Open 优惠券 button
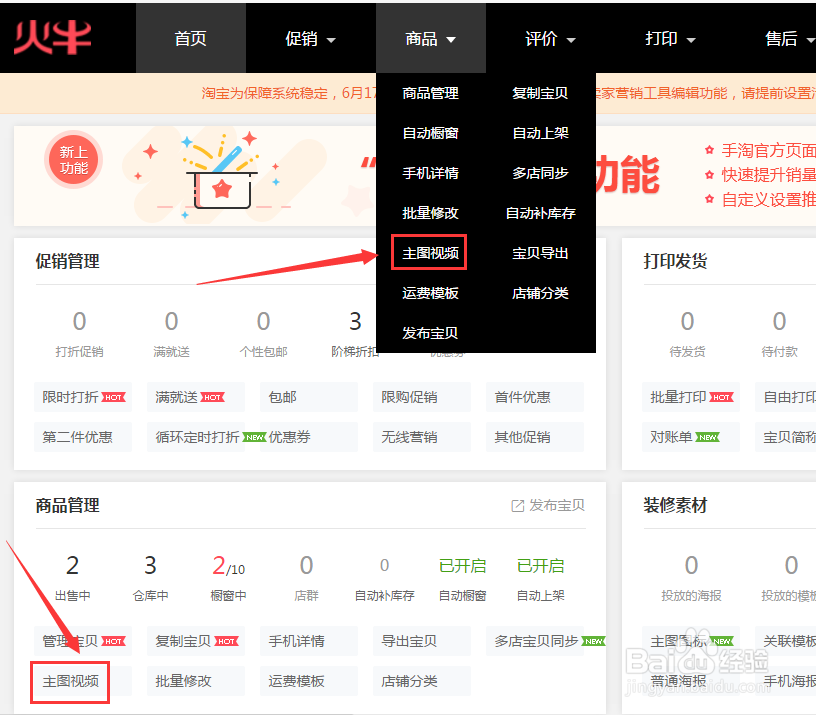Viewport: 816px width, 715px height. click(309, 437)
